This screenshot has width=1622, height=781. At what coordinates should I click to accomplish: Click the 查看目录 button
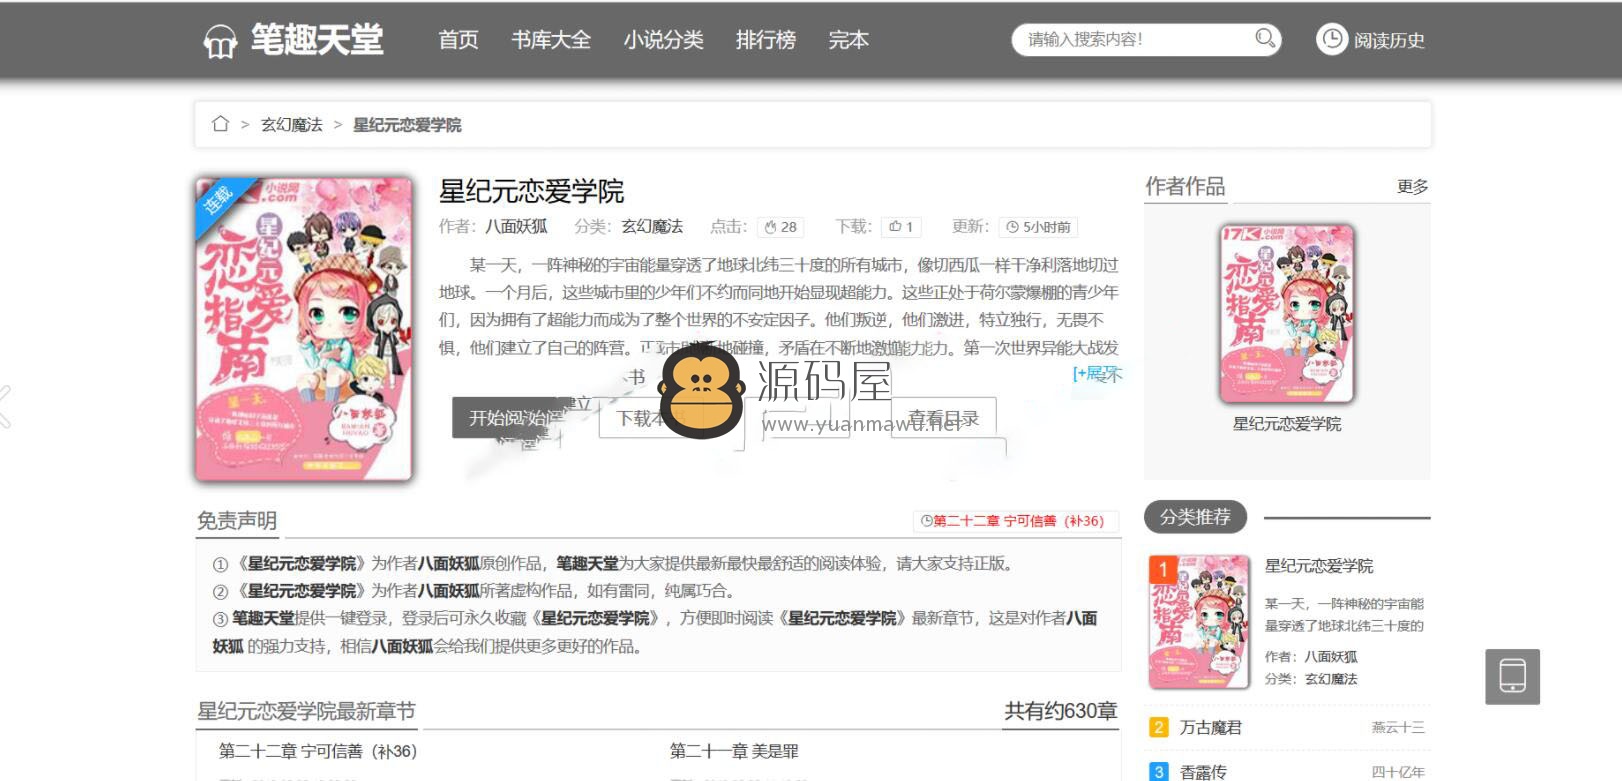pyautogui.click(x=942, y=418)
